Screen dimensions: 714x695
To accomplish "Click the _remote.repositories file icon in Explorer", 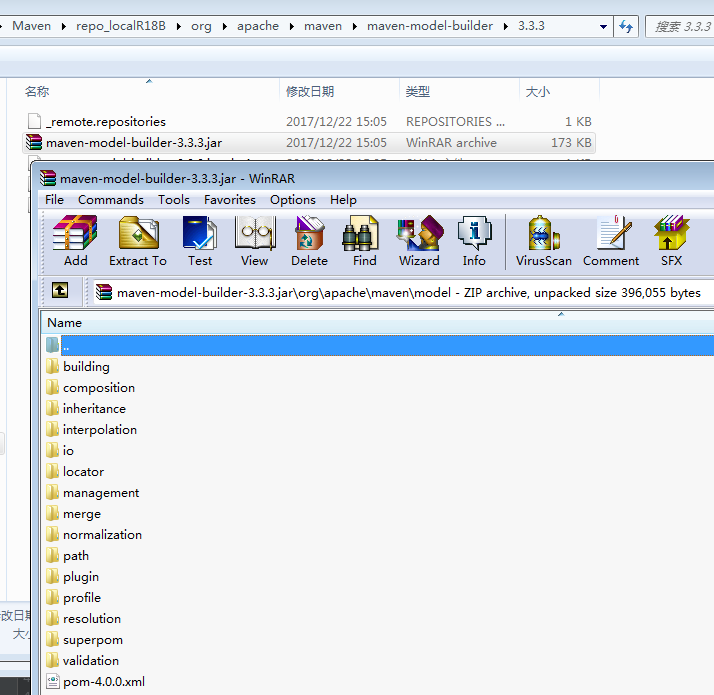I will [34, 121].
